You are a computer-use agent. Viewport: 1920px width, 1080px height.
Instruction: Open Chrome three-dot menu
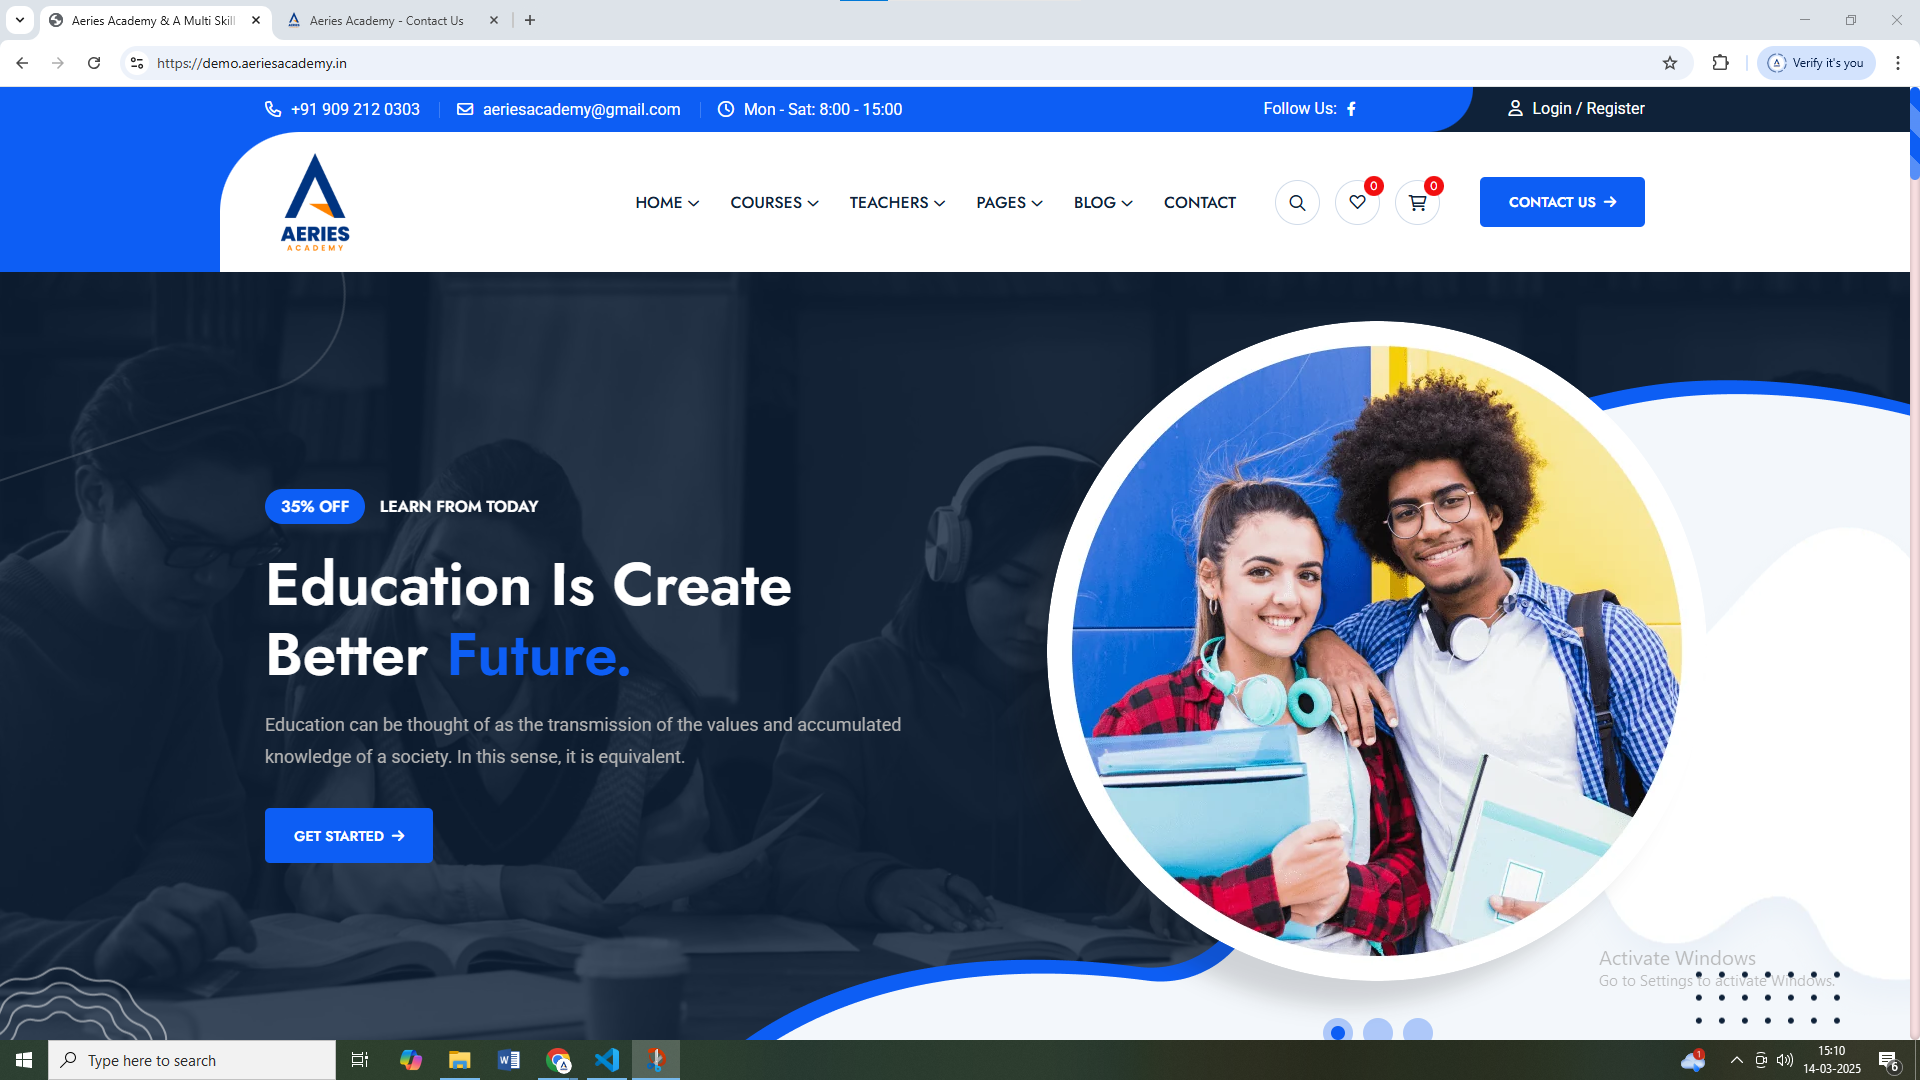[x=1898, y=63]
